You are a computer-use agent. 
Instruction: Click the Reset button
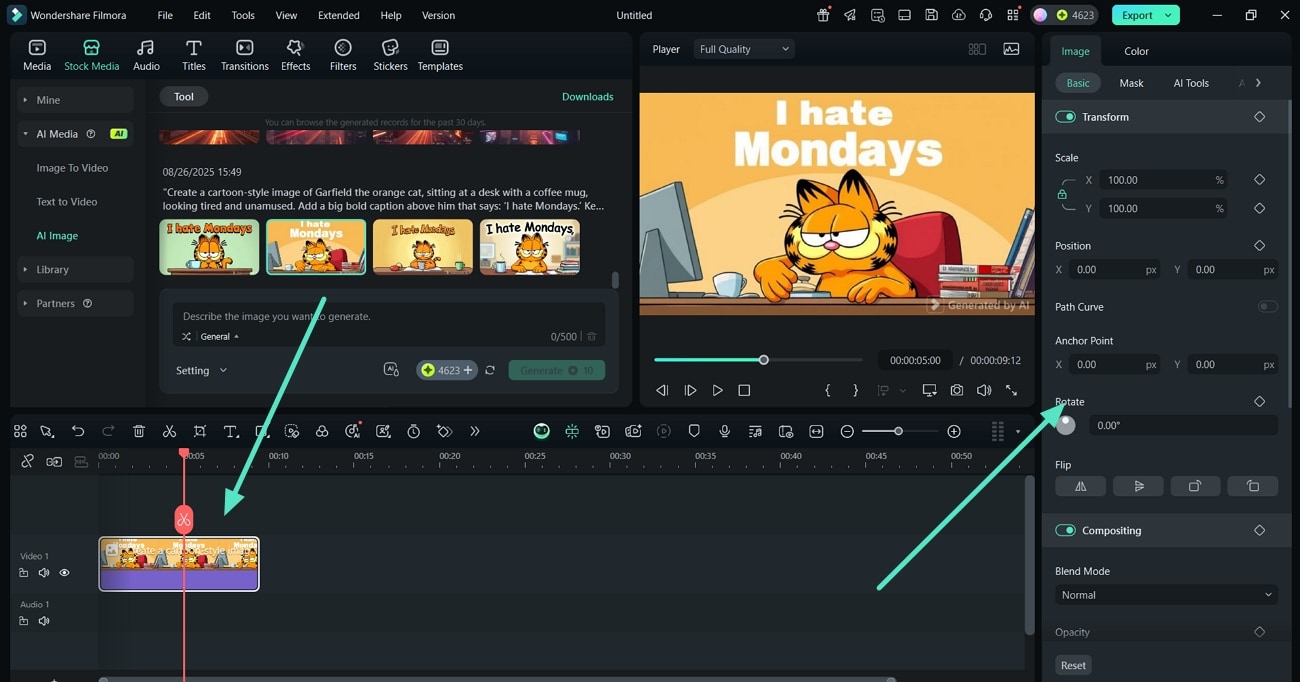[1073, 665]
